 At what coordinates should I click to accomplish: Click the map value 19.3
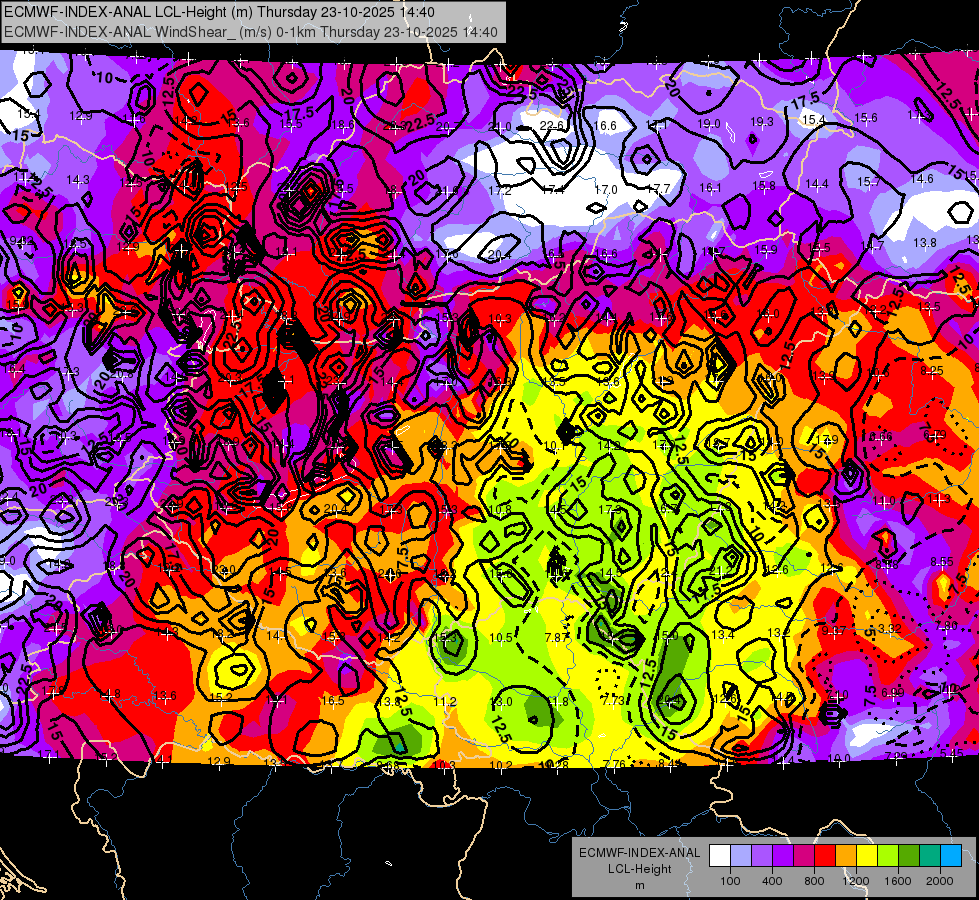(x=762, y=122)
